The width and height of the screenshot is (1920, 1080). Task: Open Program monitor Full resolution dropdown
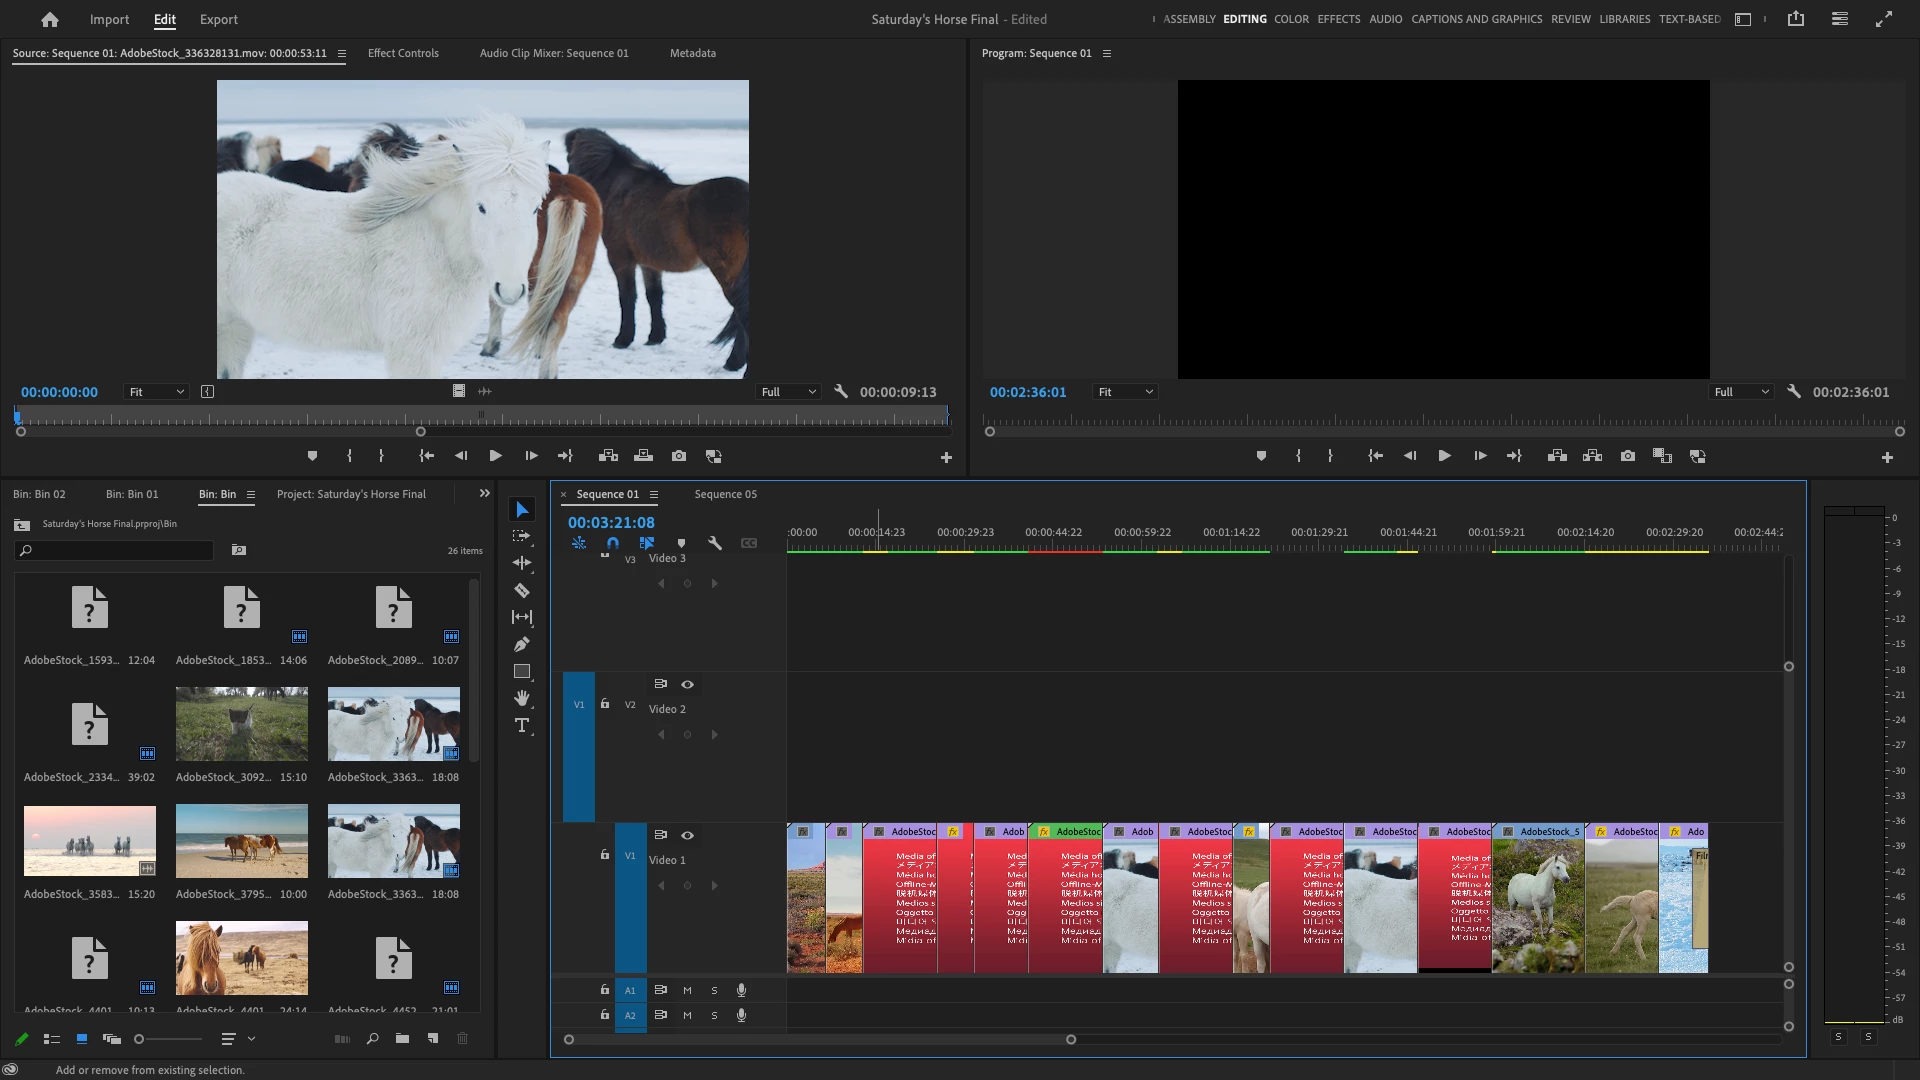[x=1740, y=392]
